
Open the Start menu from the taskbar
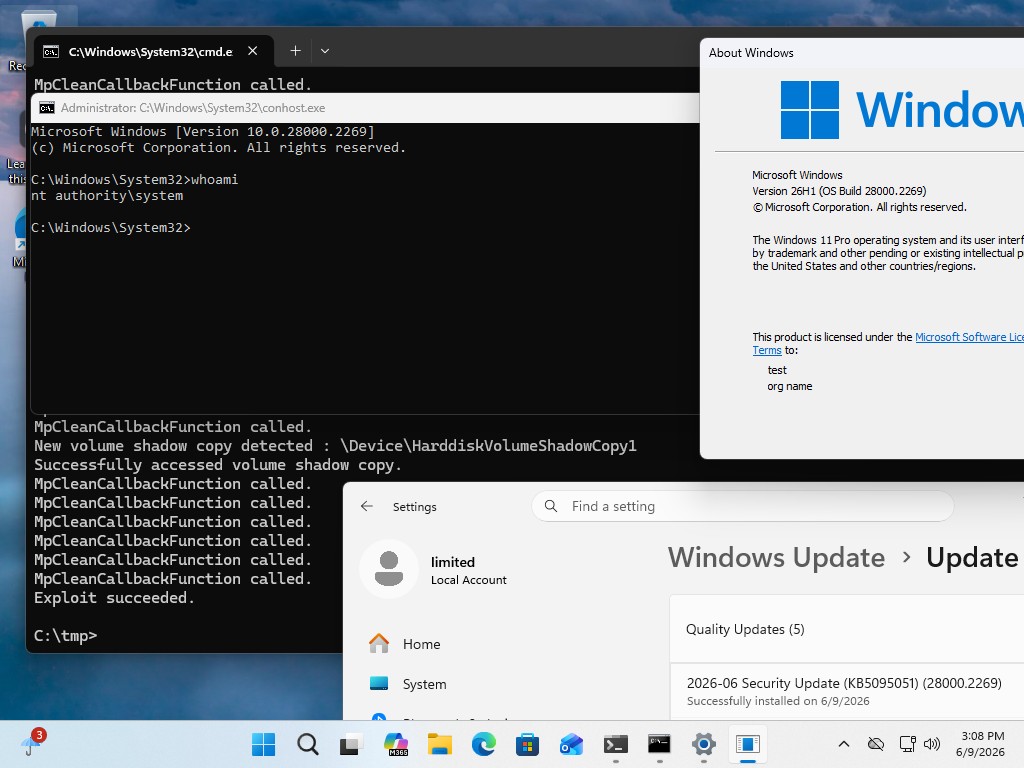(263, 744)
